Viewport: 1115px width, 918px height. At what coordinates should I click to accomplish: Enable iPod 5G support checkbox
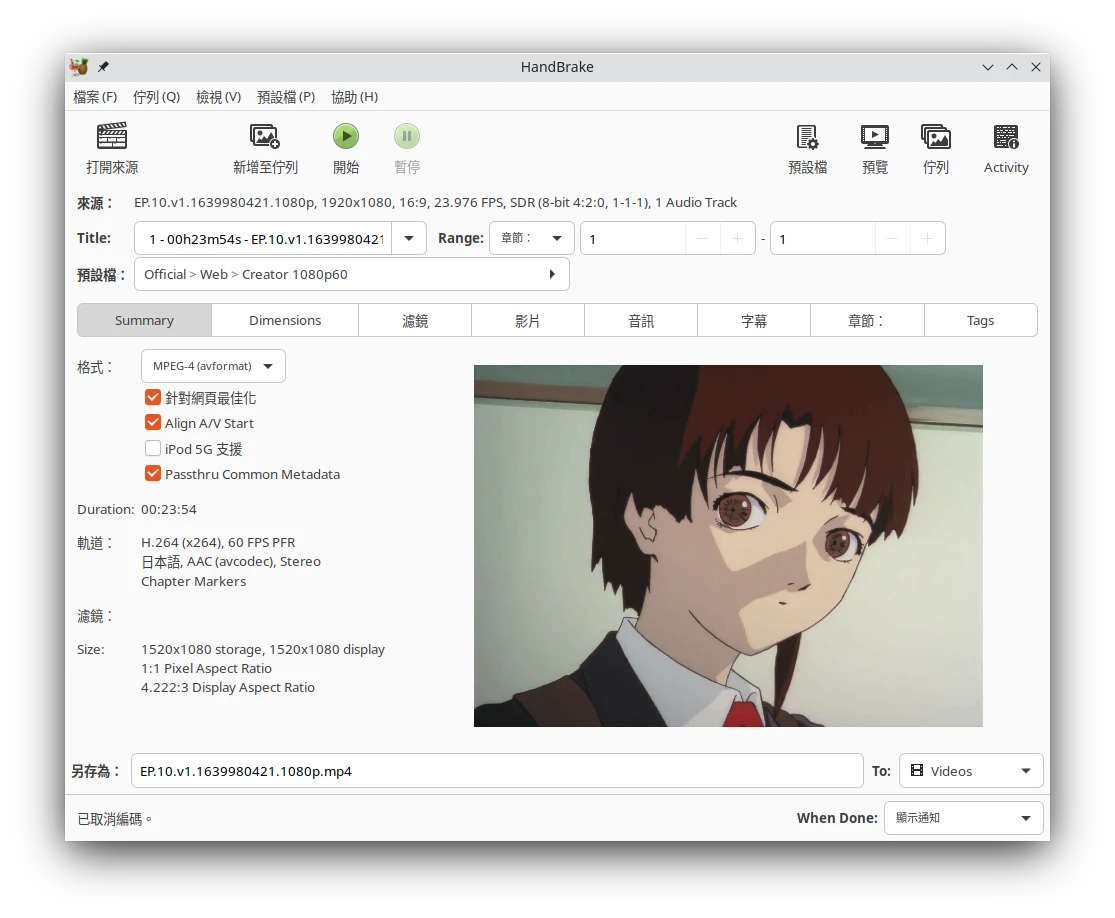[153, 449]
